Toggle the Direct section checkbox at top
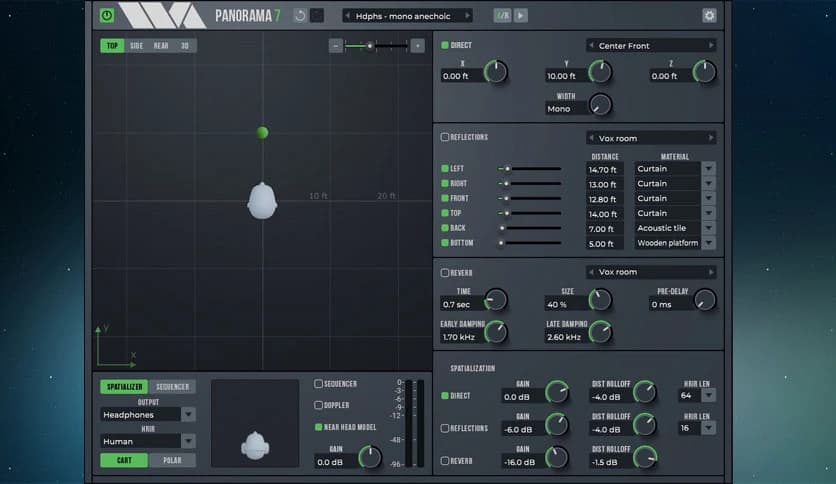This screenshot has height=484, width=836. 445,45
